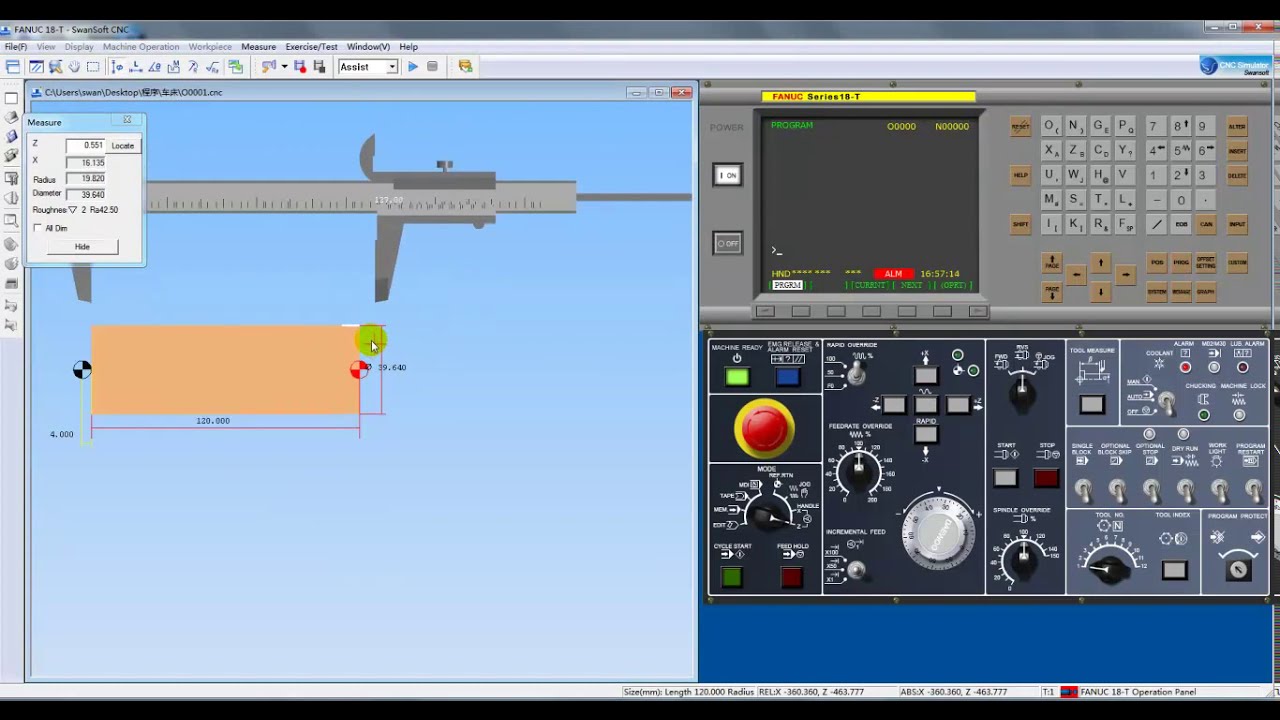
Task: Click the spindle STOP red button
Action: pos(1046,478)
